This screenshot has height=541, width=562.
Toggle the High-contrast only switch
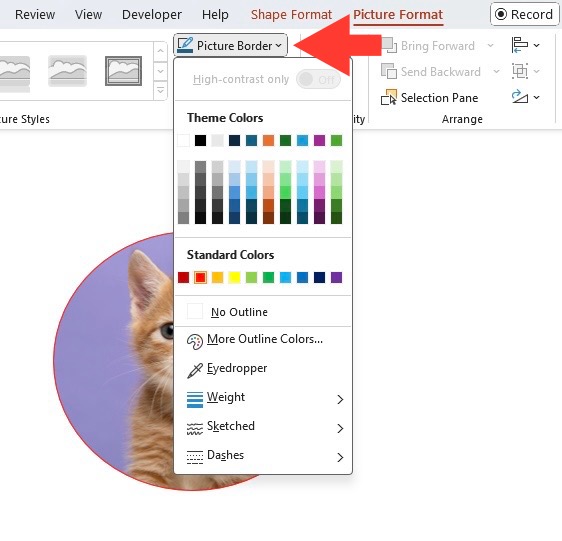pyautogui.click(x=318, y=79)
